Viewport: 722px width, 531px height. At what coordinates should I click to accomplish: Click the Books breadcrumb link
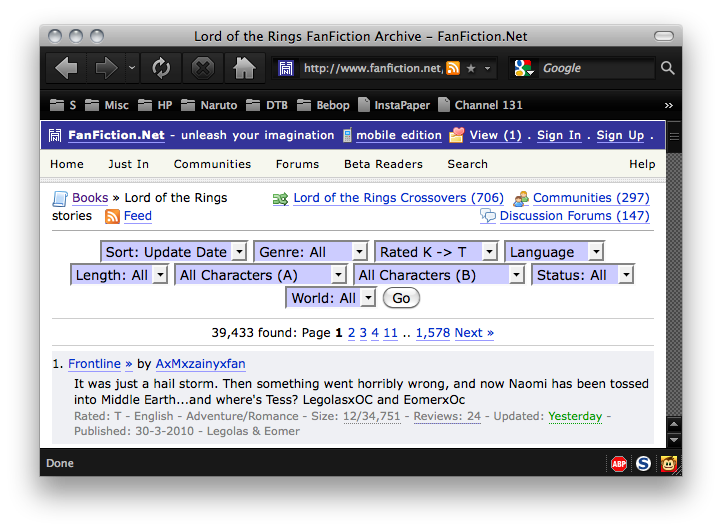90,198
